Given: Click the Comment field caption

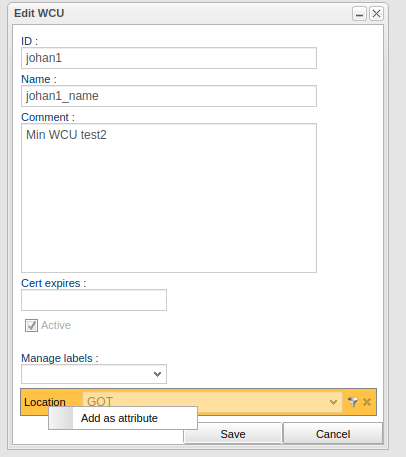Looking at the screenshot, I should point(48,117).
